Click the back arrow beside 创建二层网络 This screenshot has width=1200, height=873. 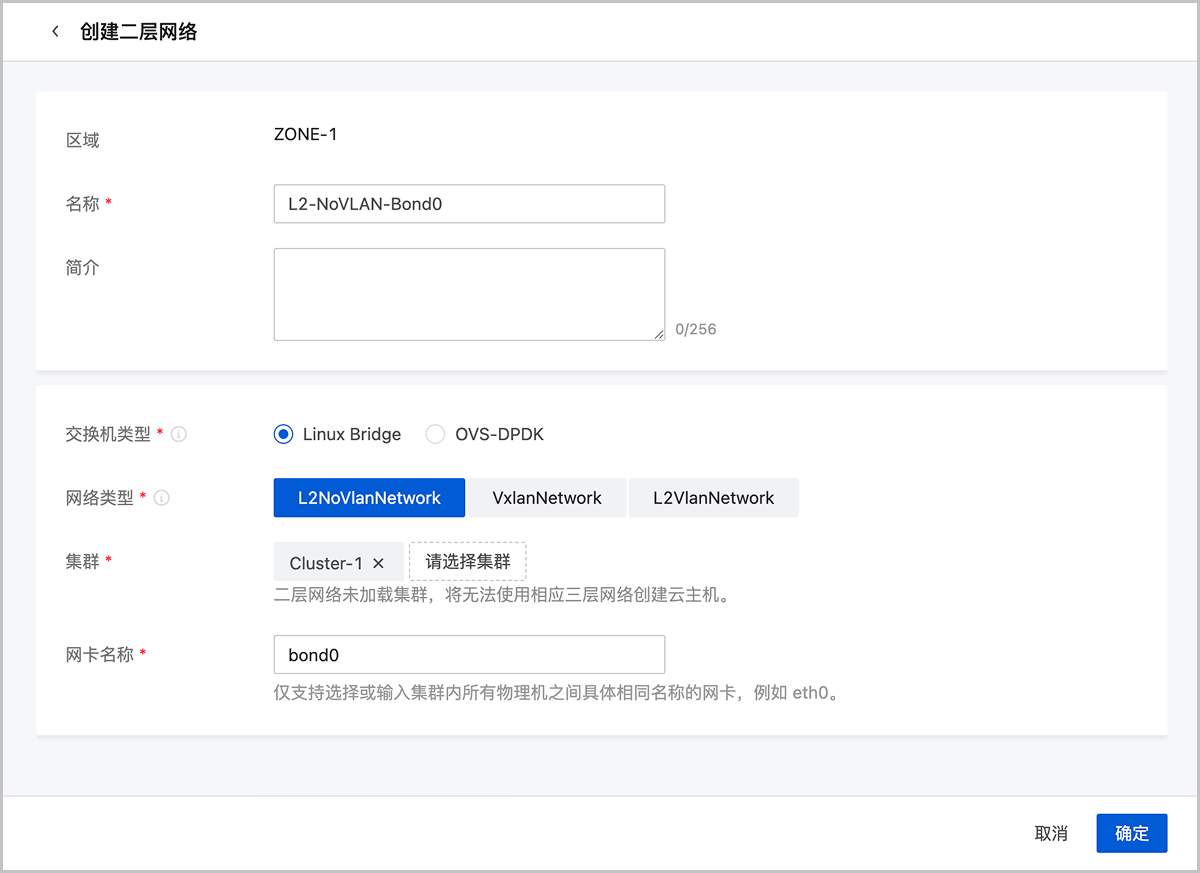[x=55, y=32]
